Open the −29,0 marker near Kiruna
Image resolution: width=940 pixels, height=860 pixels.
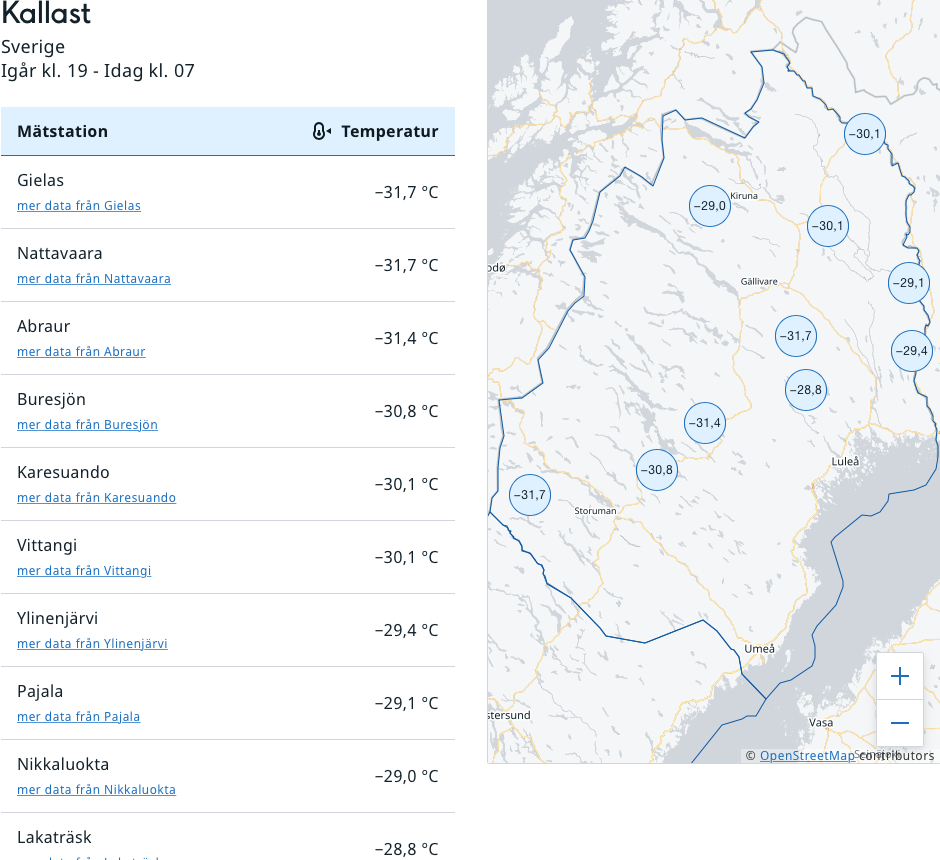tap(710, 206)
